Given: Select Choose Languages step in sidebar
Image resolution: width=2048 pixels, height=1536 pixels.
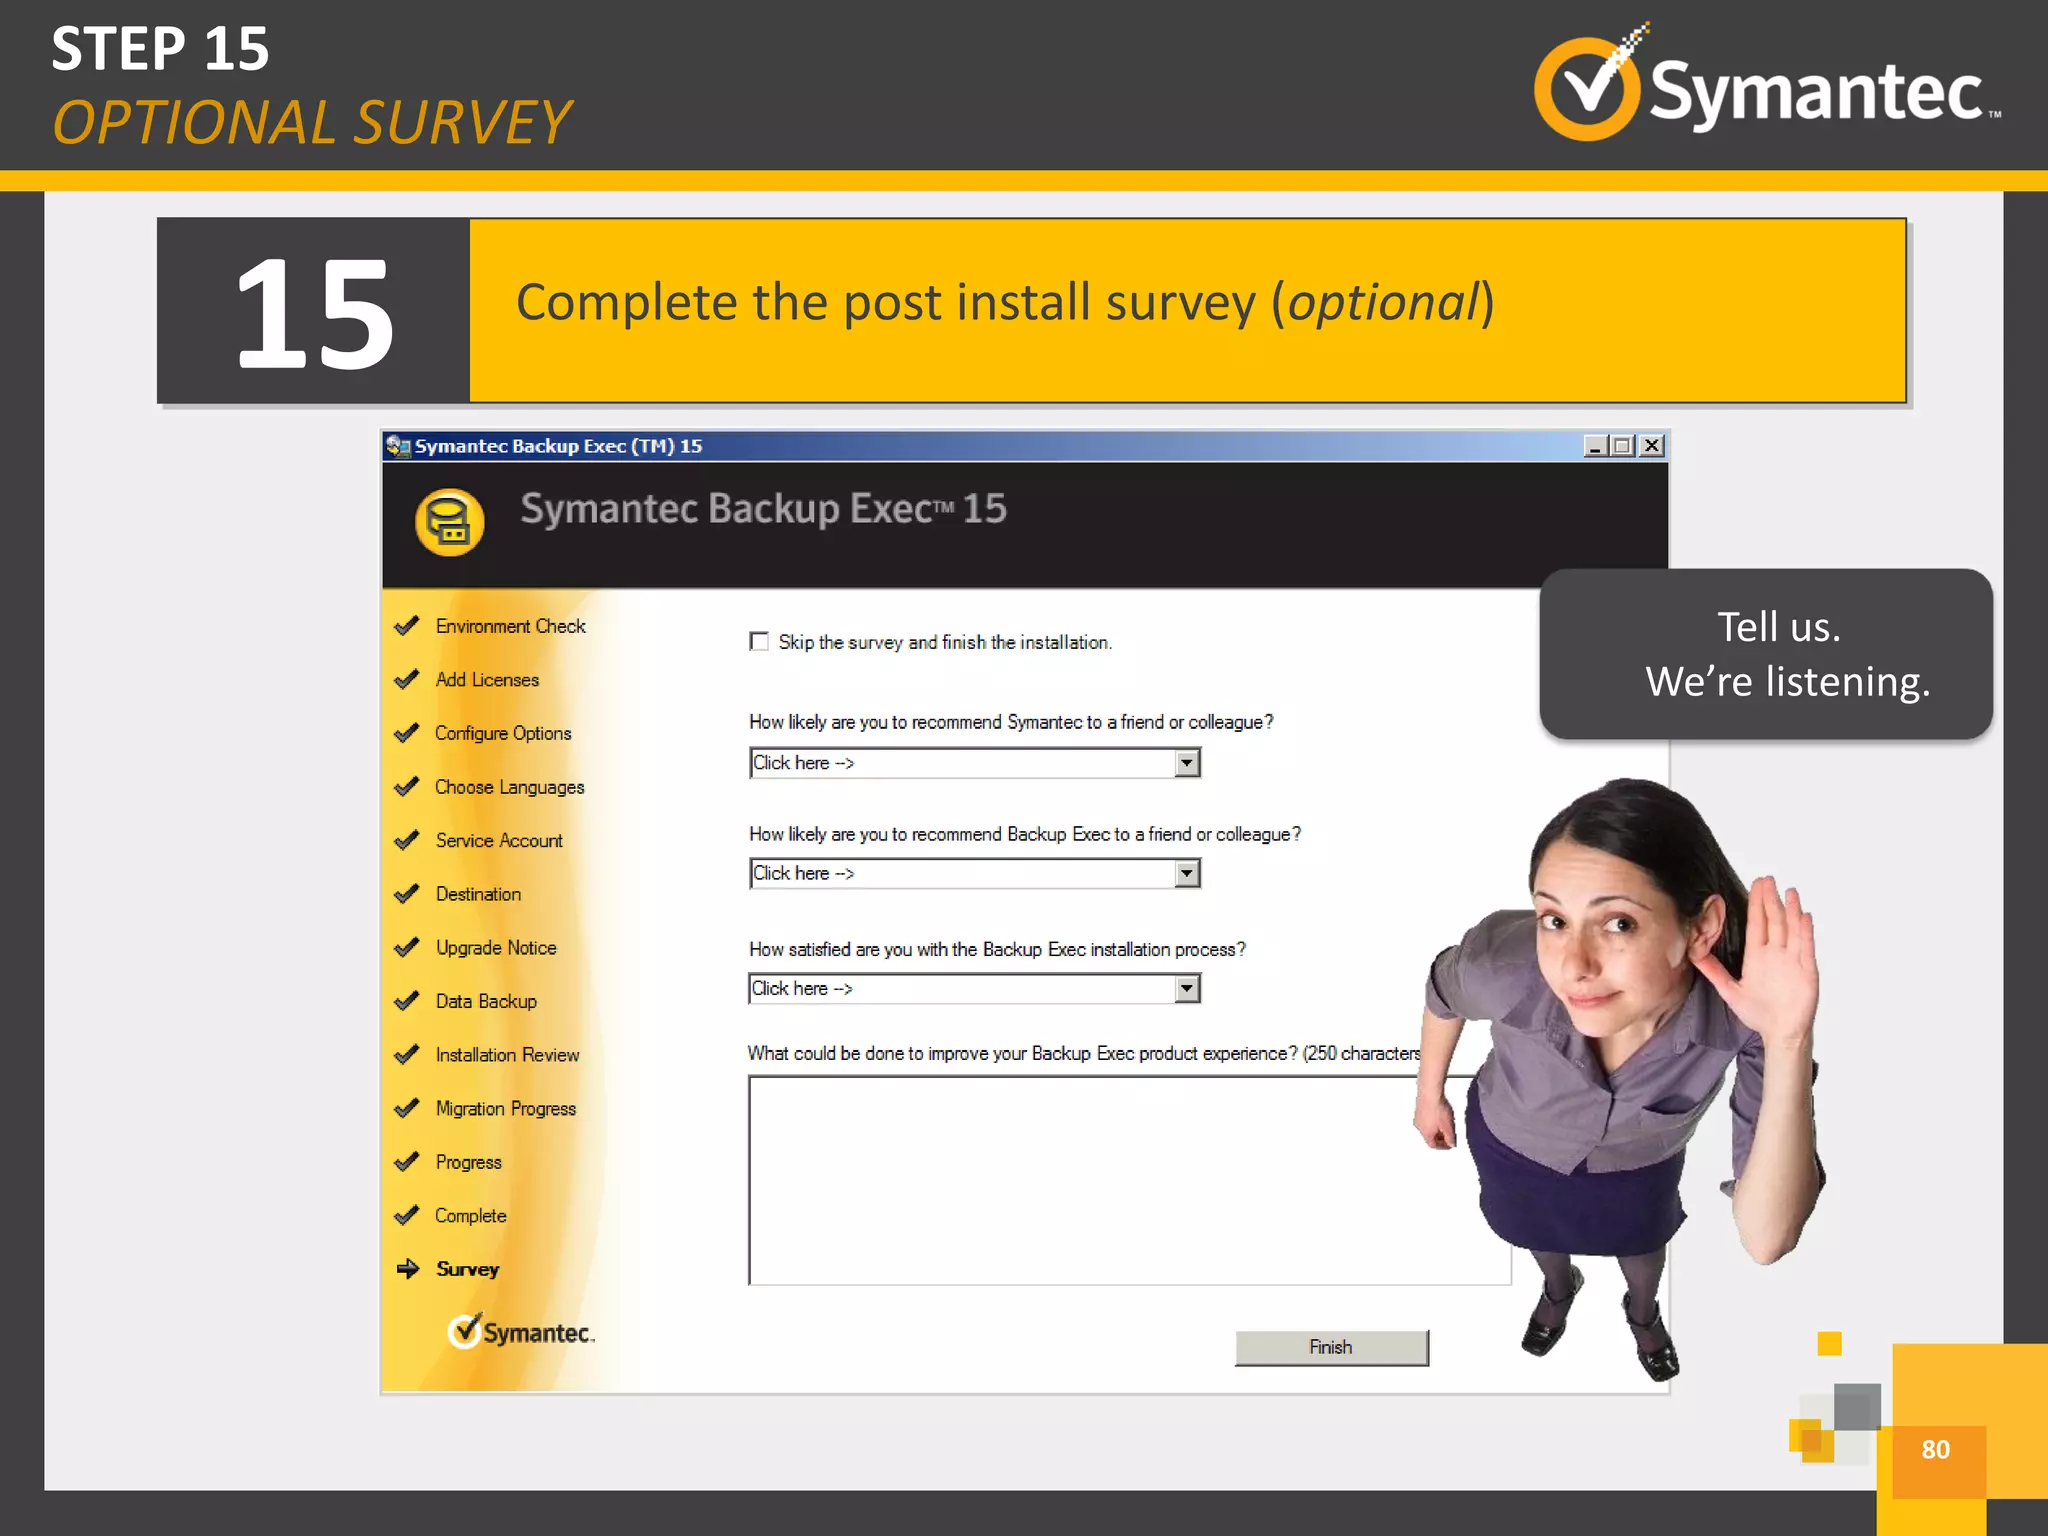Looking at the screenshot, I should point(509,787).
